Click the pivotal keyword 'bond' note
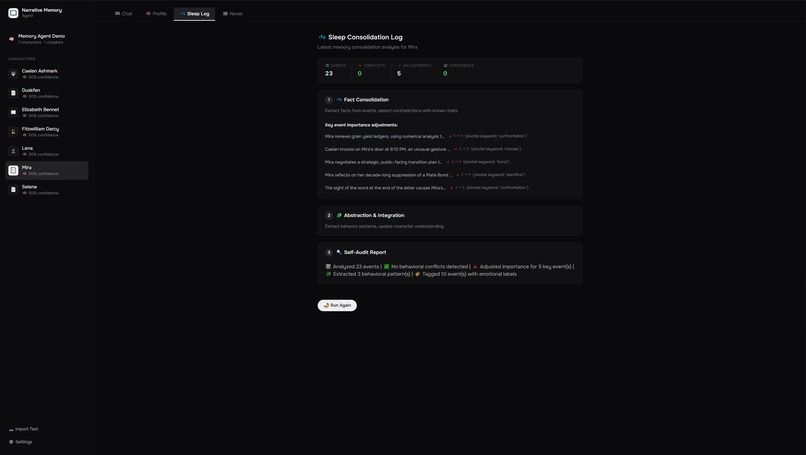Viewport: 806px width, 455px height. (486, 162)
